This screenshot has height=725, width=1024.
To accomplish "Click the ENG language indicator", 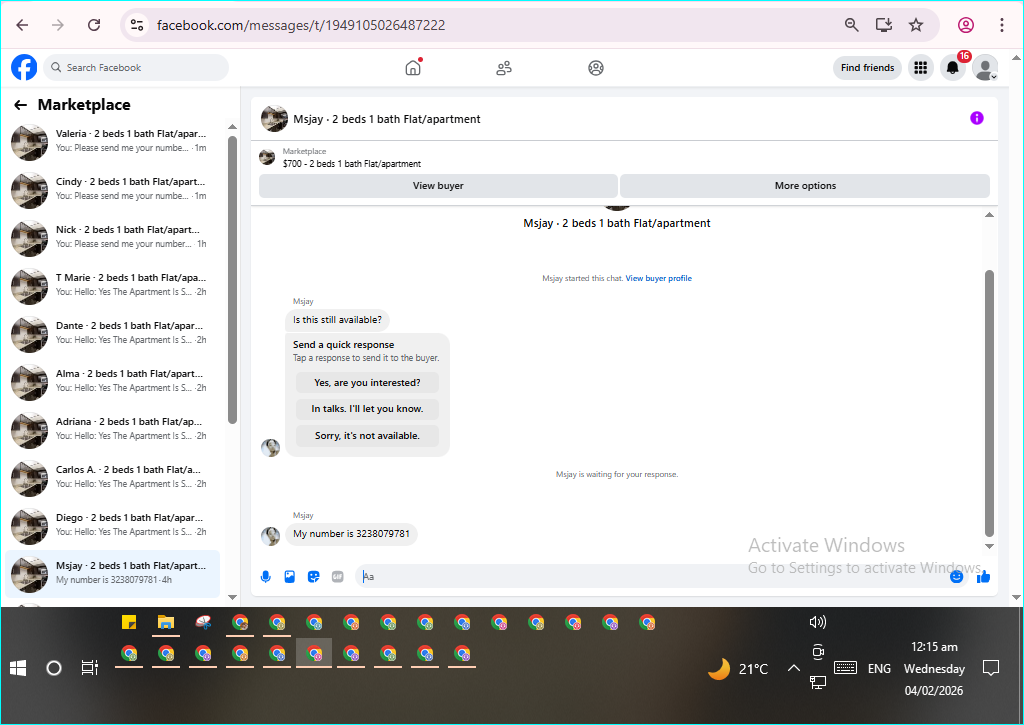I will click(x=879, y=669).
